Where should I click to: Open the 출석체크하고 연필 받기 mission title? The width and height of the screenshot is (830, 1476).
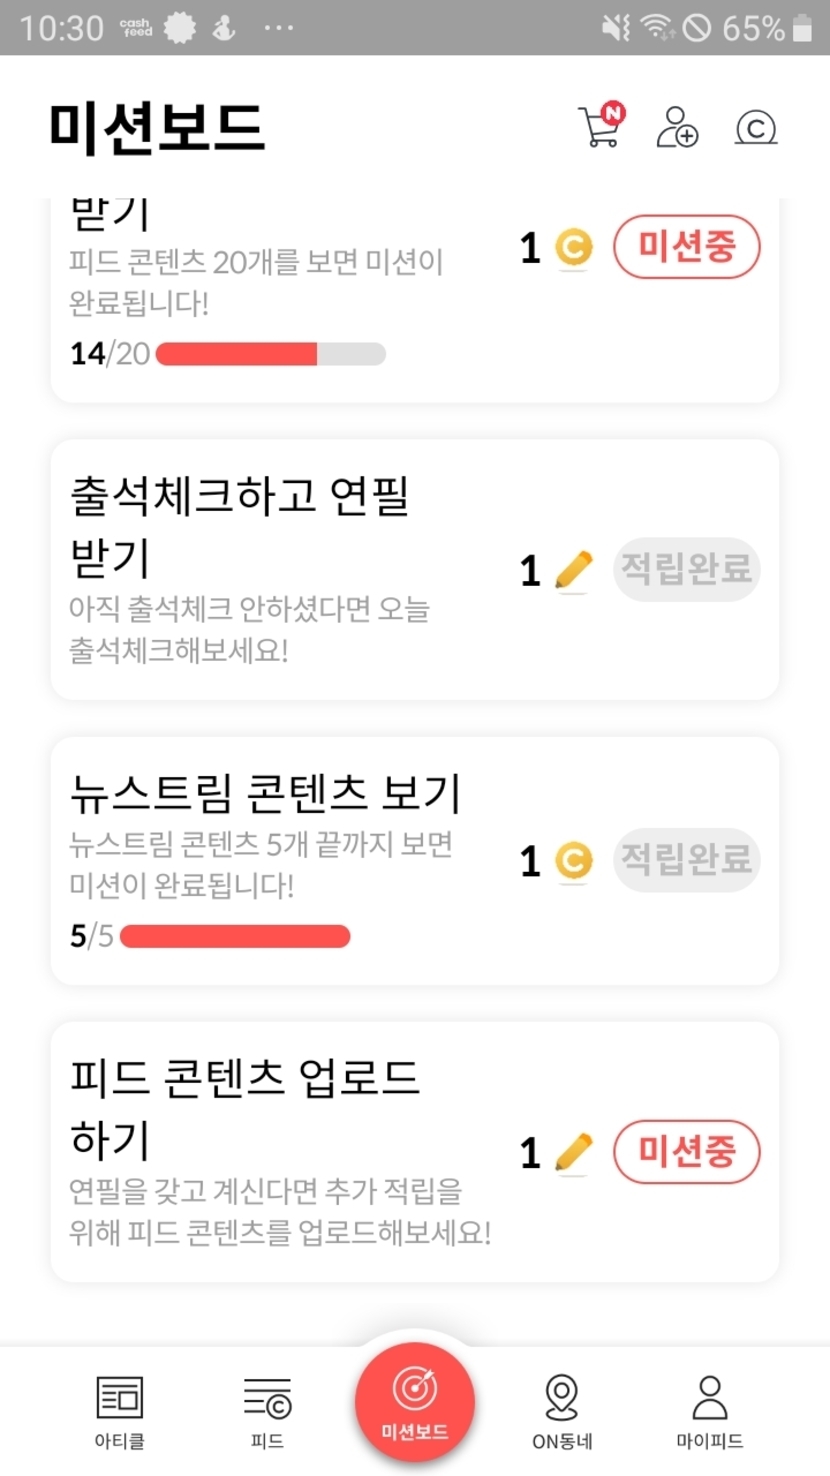240,526
